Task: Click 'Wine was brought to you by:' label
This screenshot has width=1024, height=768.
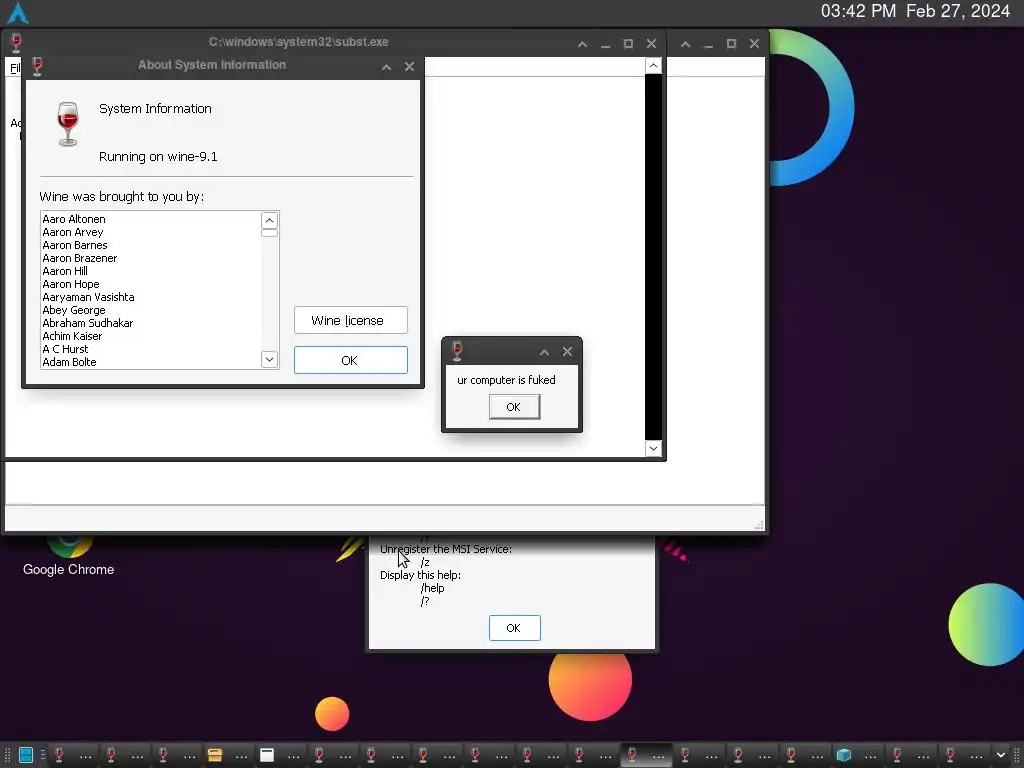Action: 121,197
